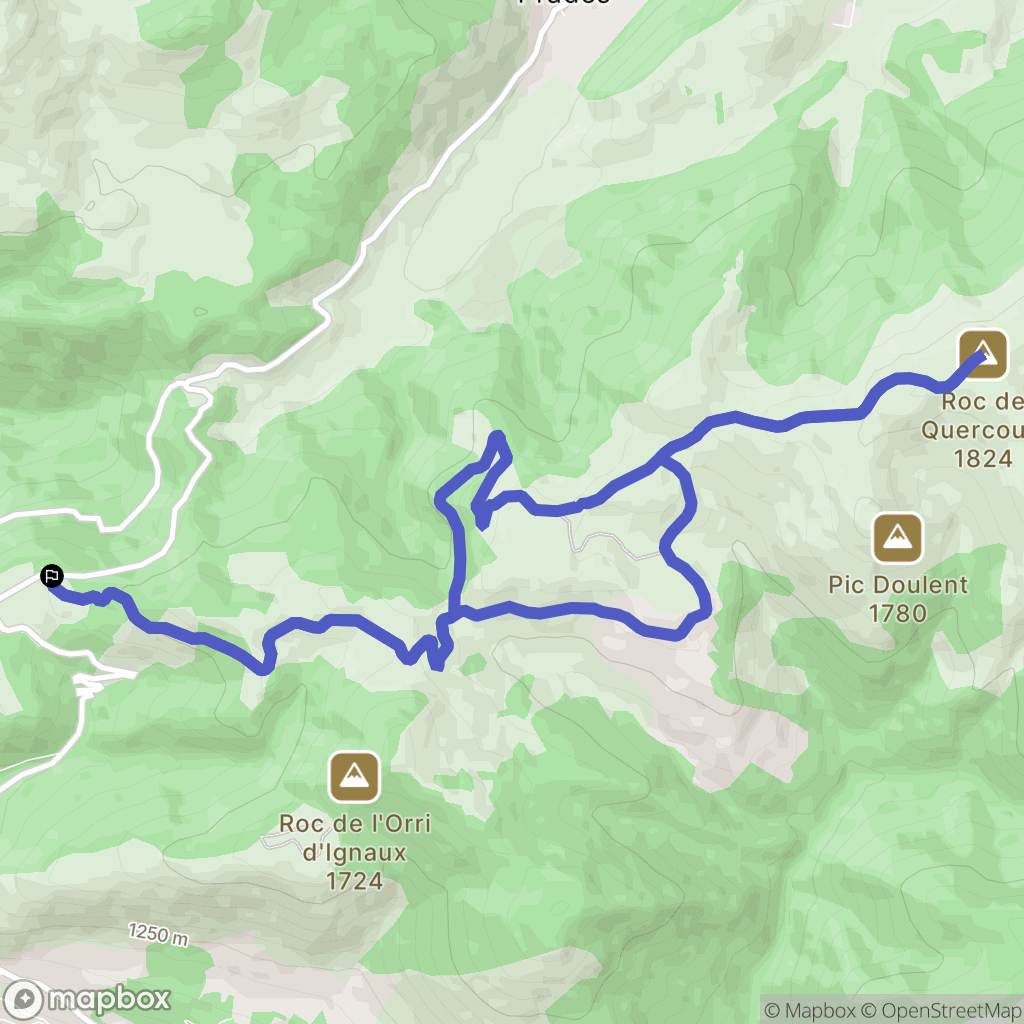Select the Roc de l'Orri d'Ignaux 1724 label
This screenshot has width=1024, height=1024.
click(x=355, y=852)
